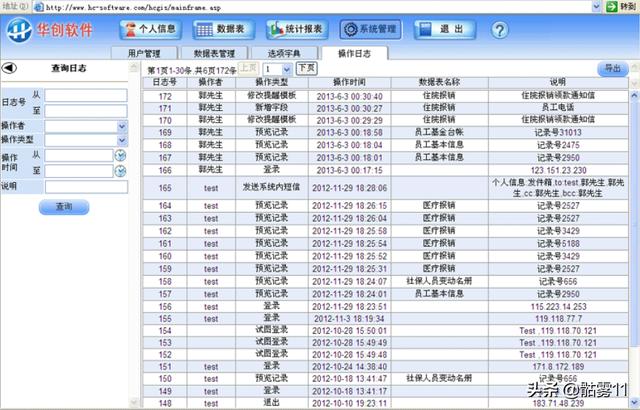
Task: Click the 记录号31013 description cell
Action: pyautogui.click(x=558, y=133)
